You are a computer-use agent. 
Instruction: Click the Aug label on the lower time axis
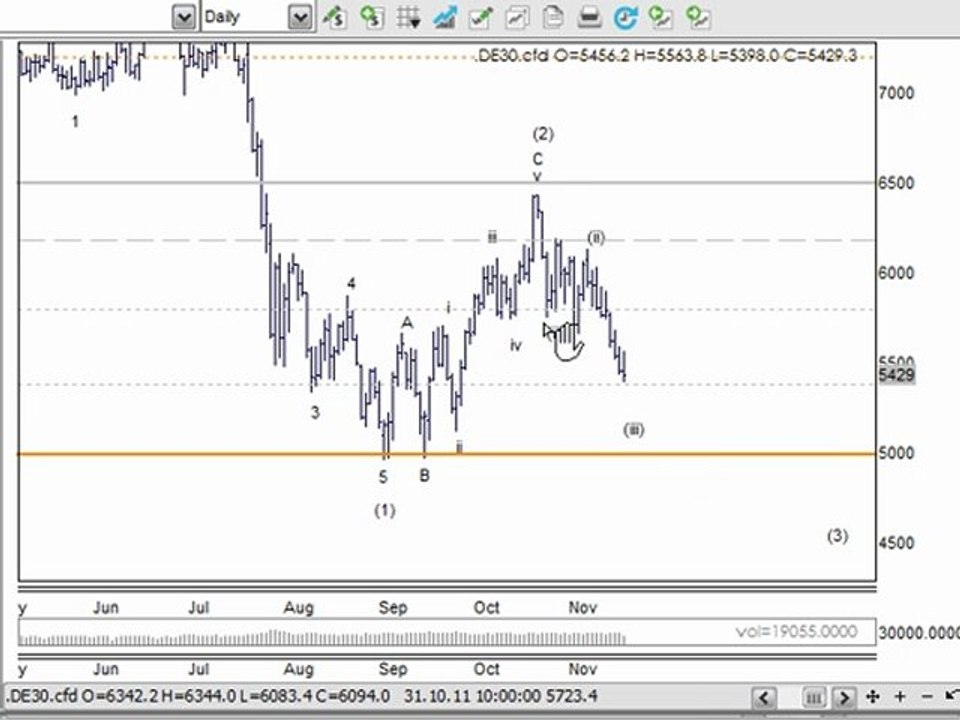click(298, 669)
